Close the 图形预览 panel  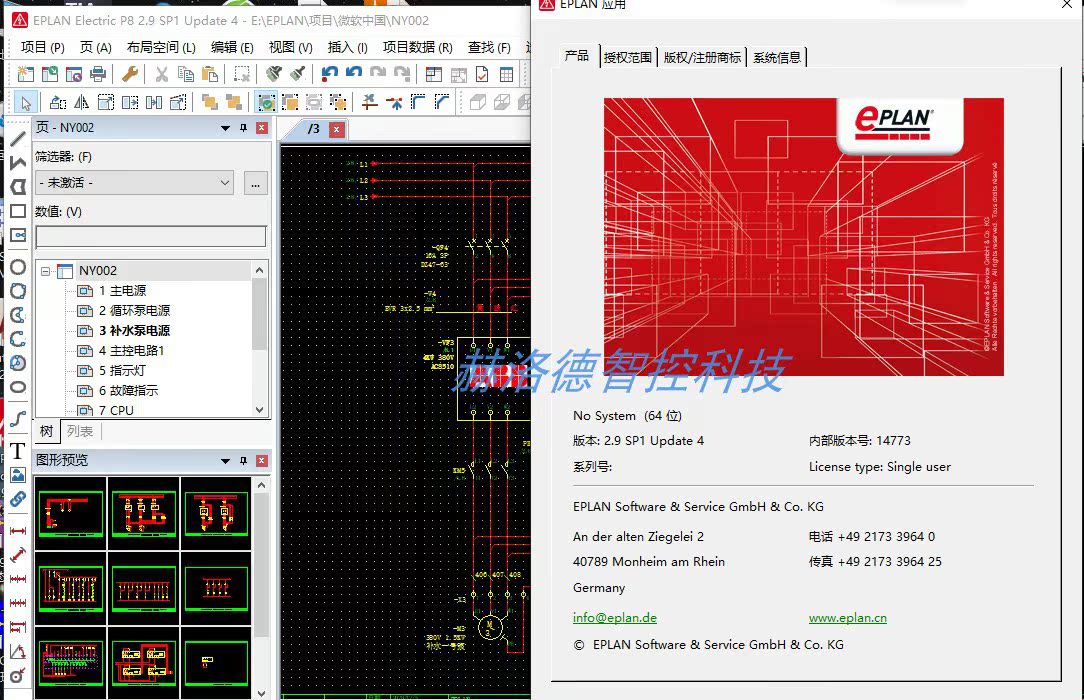(x=261, y=461)
